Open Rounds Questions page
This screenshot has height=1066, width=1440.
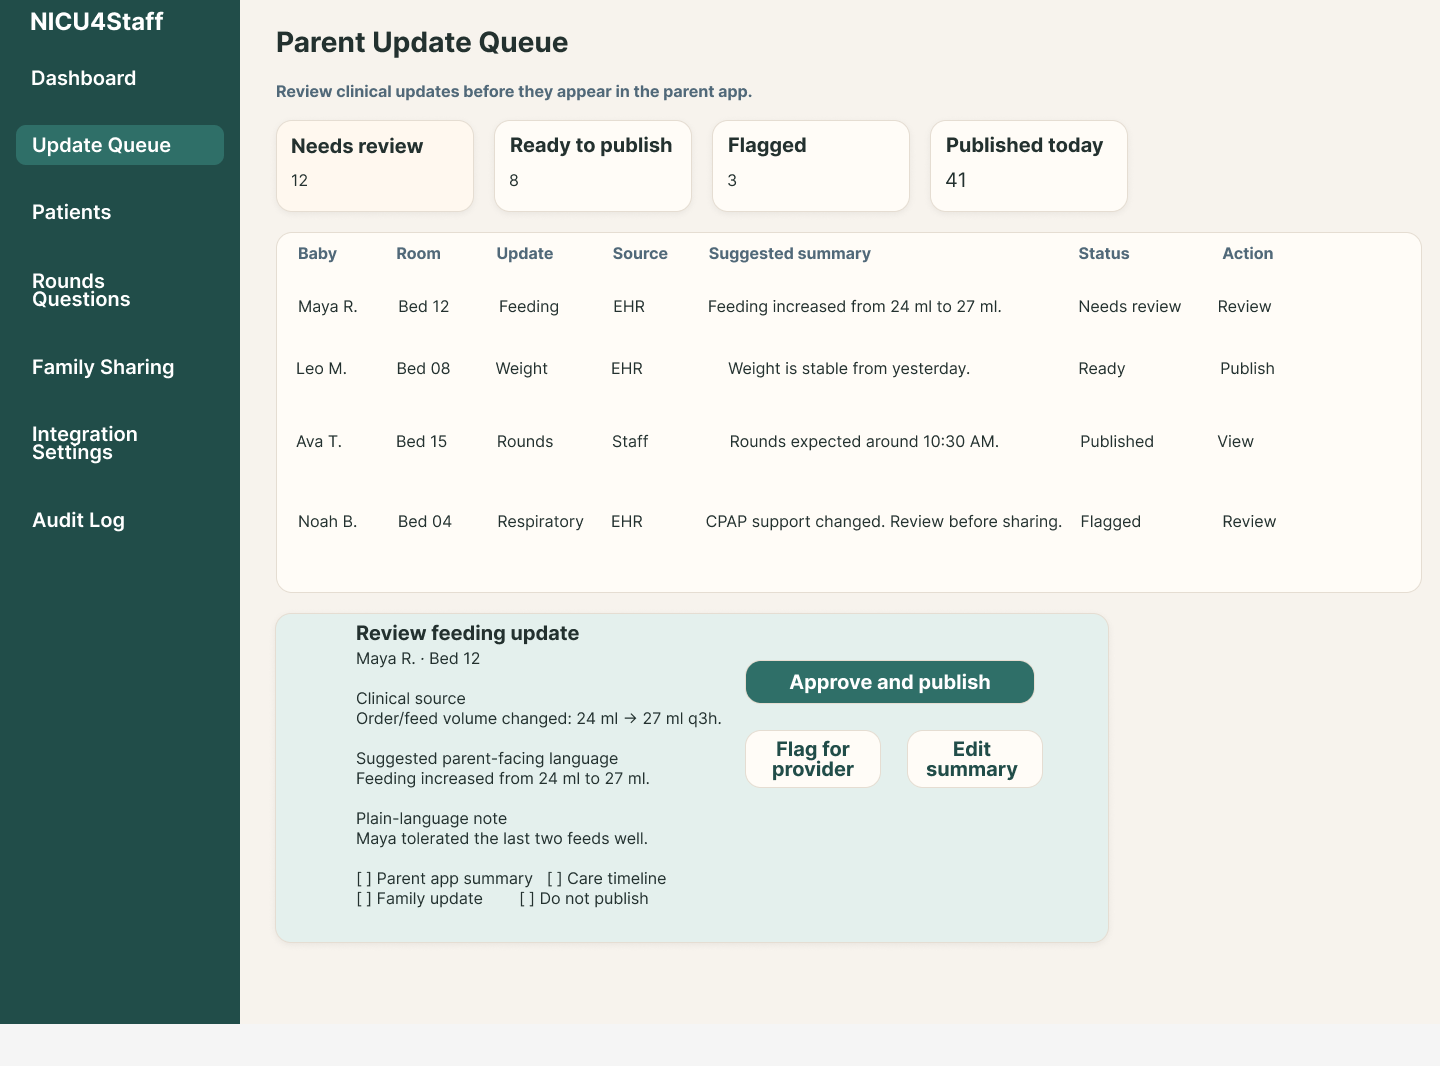[81, 290]
